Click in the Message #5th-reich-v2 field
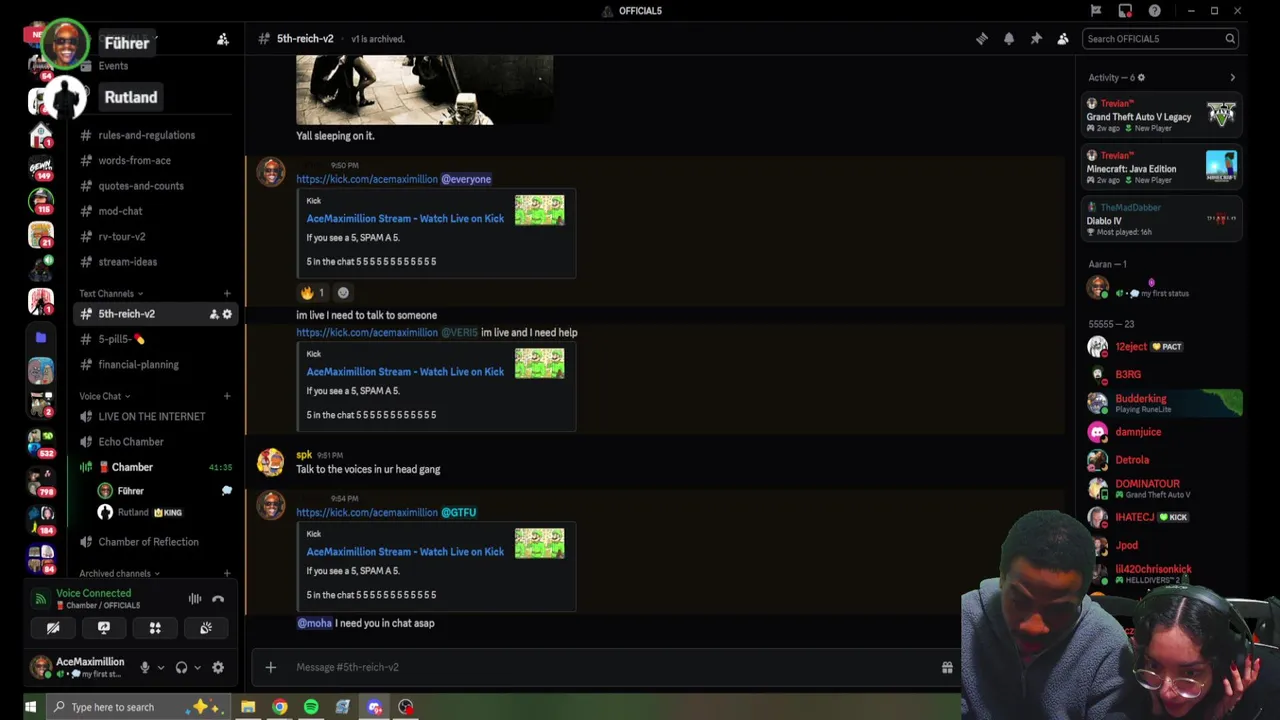This screenshot has width=1280, height=720. coord(610,667)
